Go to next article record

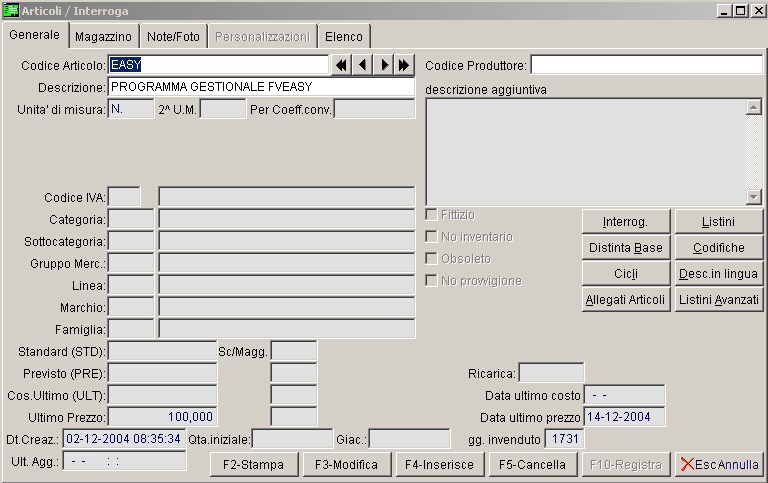tap(384, 65)
